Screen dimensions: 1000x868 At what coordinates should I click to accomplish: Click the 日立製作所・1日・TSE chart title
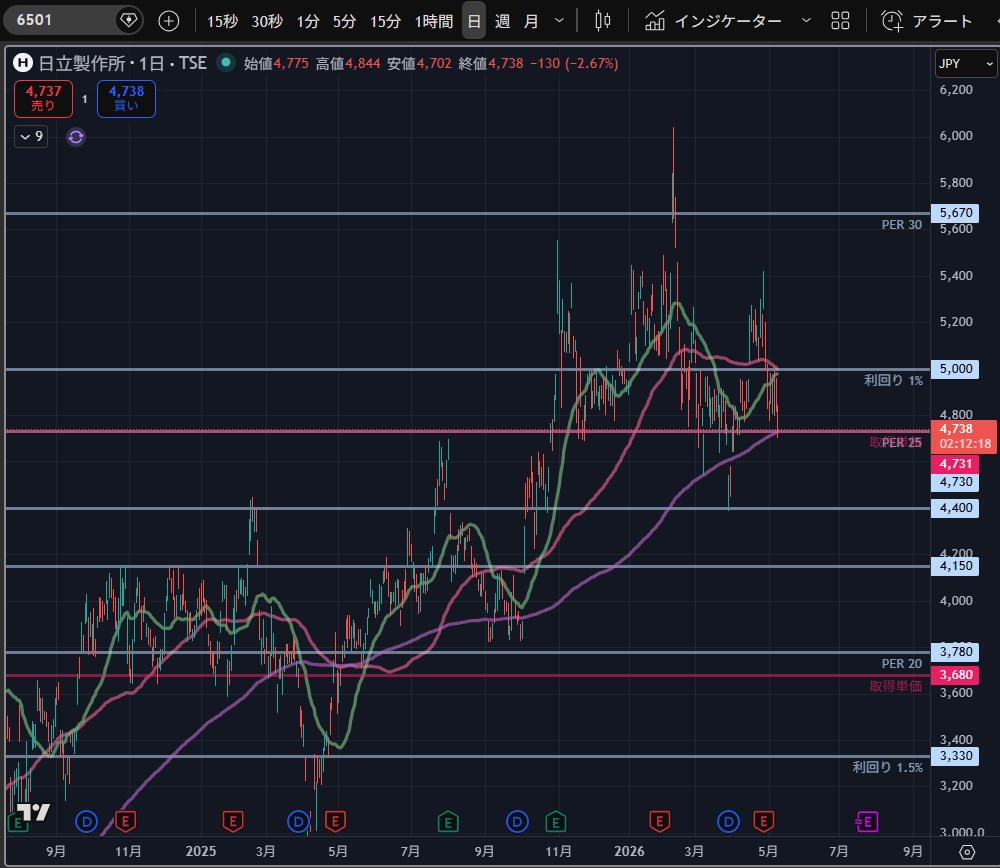[x=122, y=63]
